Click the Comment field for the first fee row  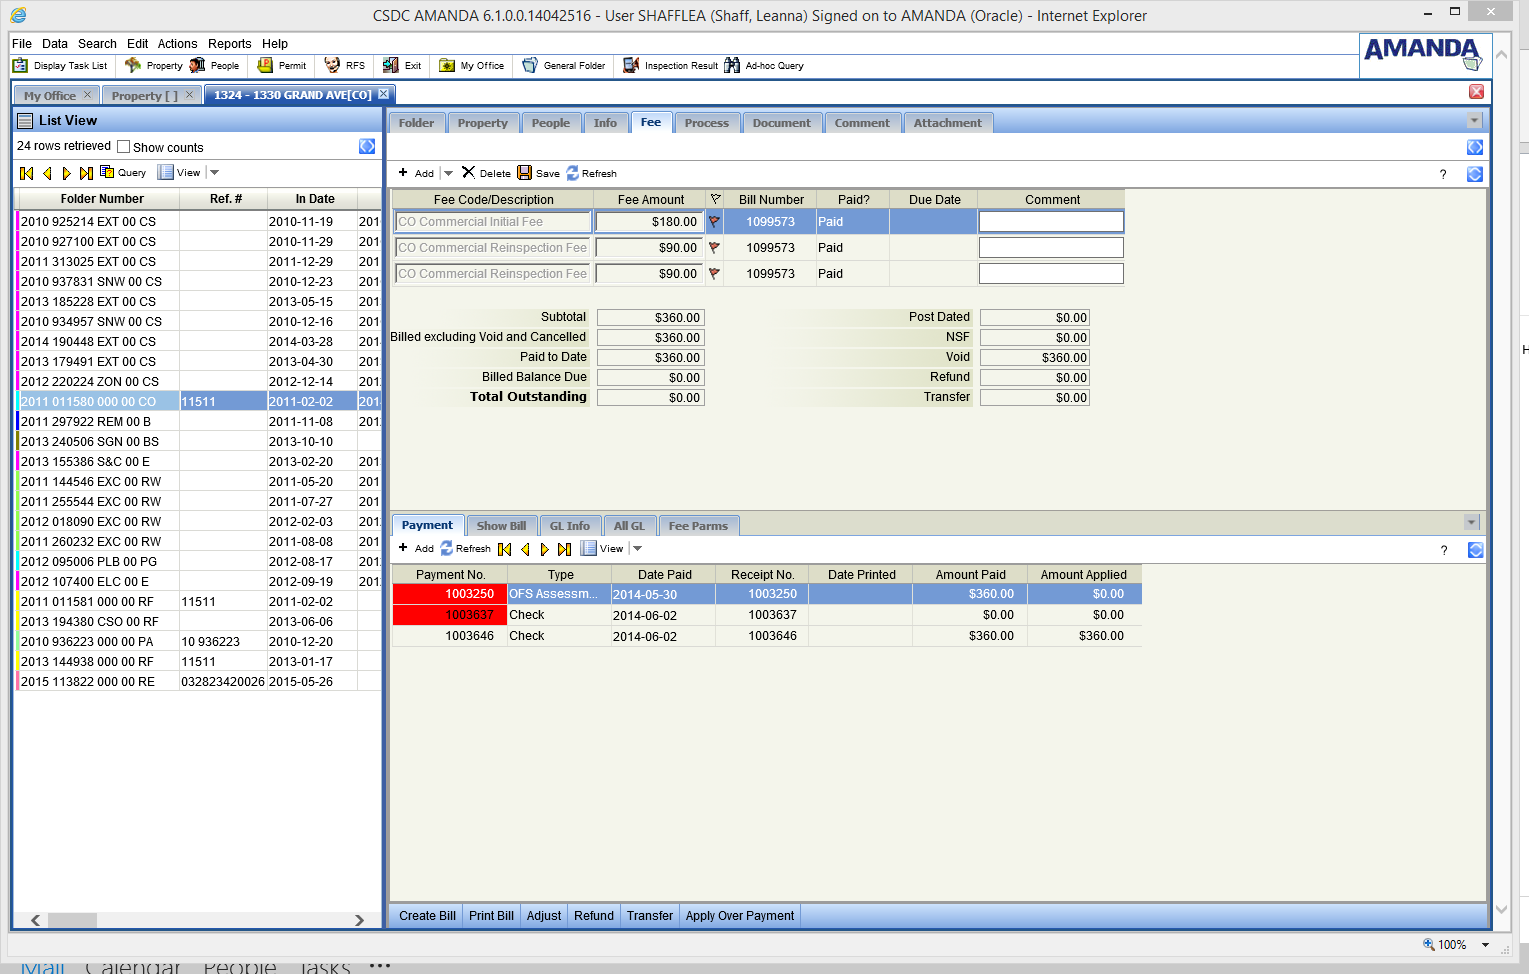pyautogui.click(x=1050, y=222)
